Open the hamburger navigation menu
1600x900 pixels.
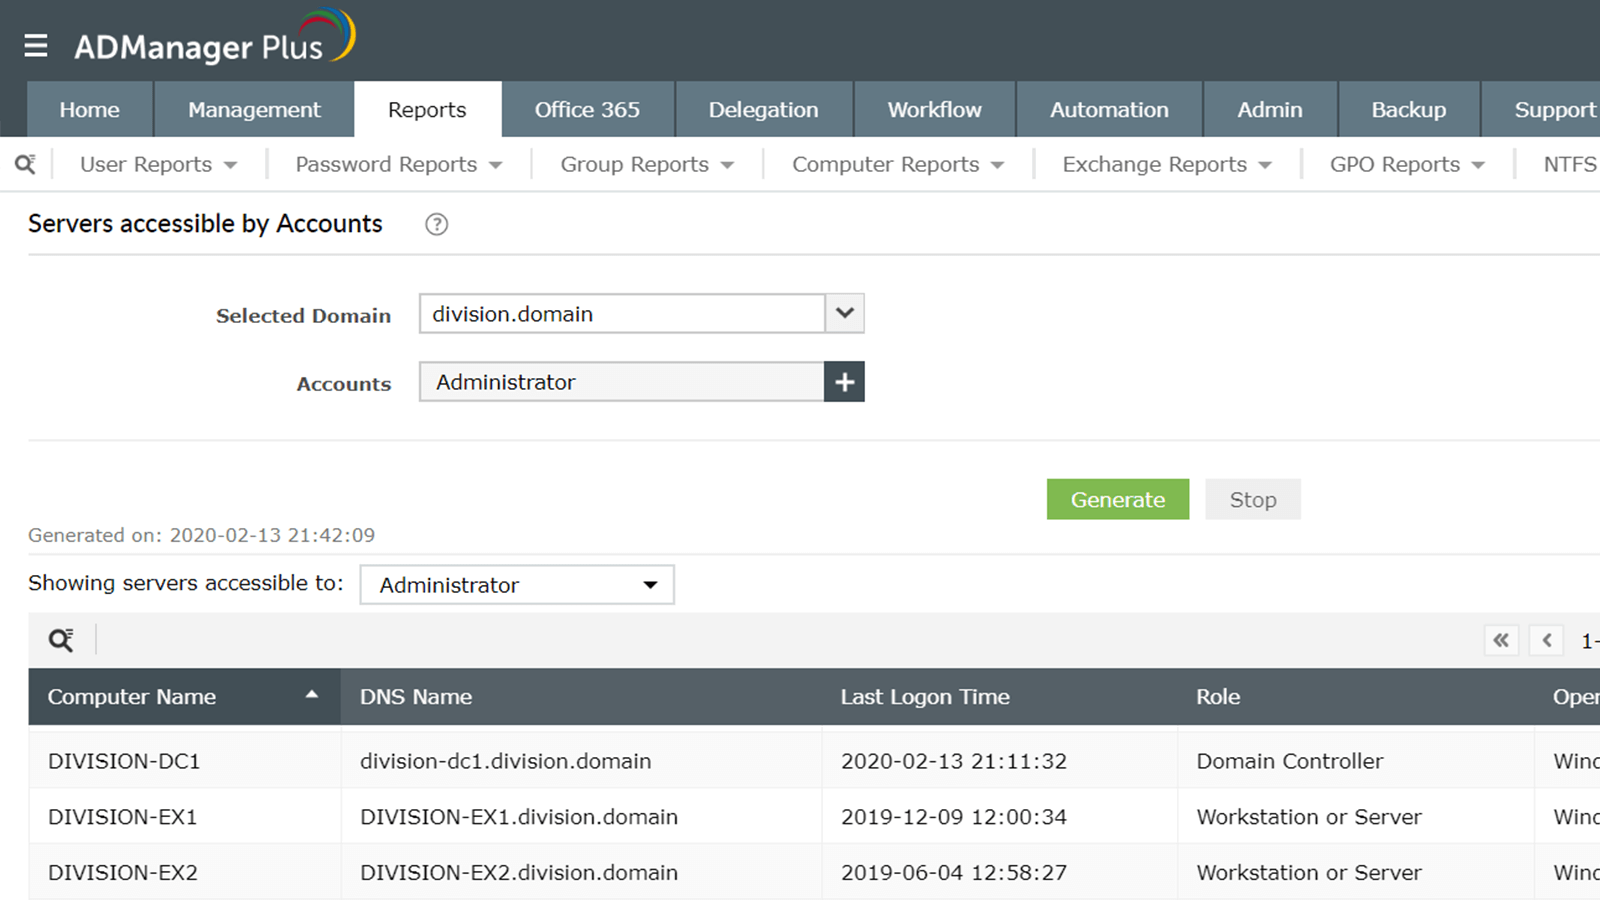click(x=36, y=46)
